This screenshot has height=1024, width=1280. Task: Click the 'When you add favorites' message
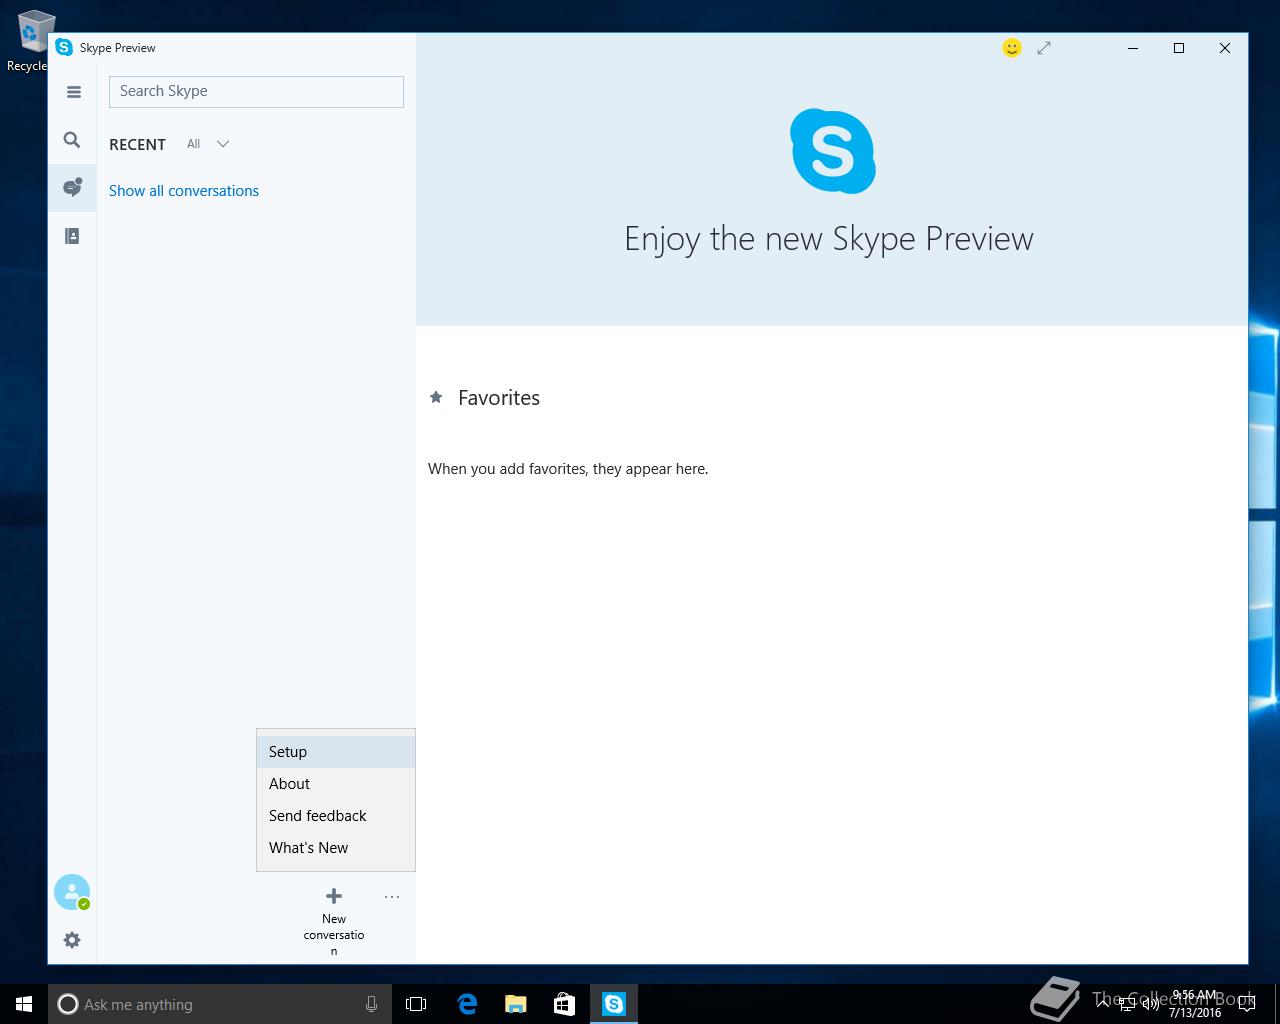[568, 469]
